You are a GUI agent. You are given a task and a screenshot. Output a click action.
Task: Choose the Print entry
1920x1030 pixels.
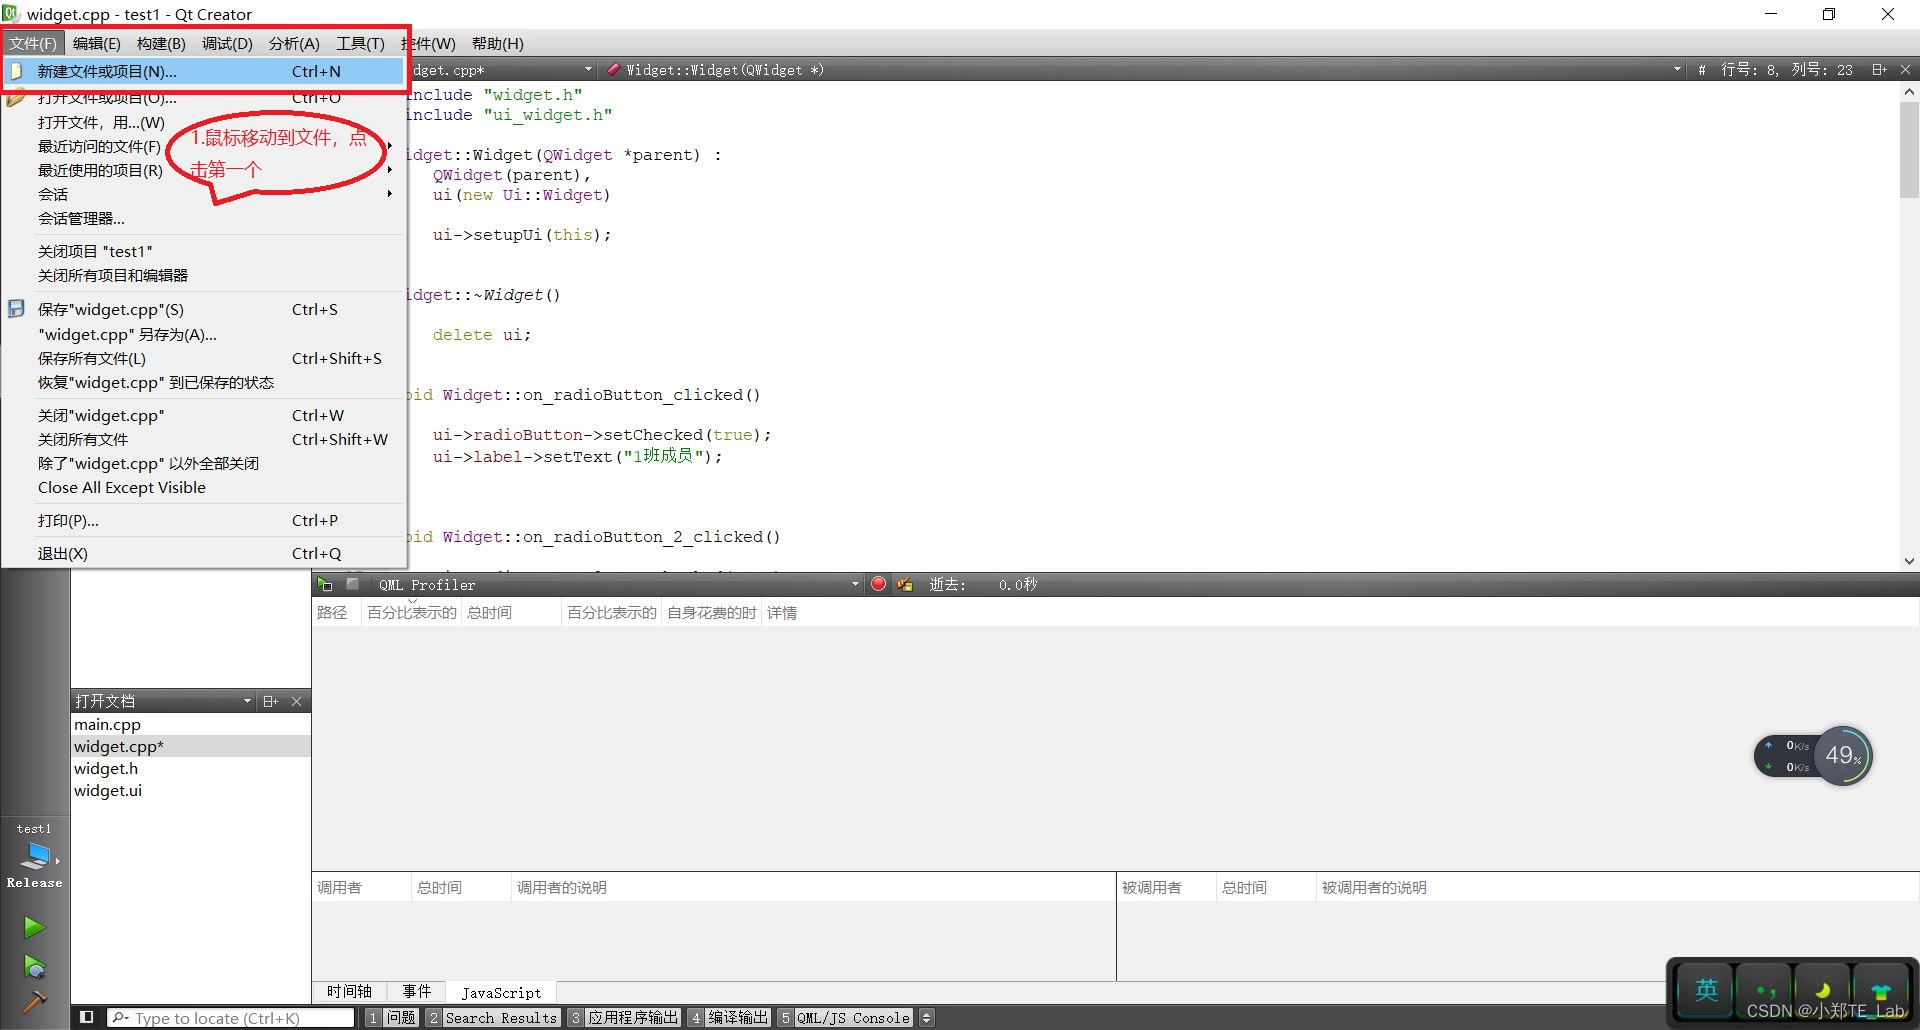point(204,520)
